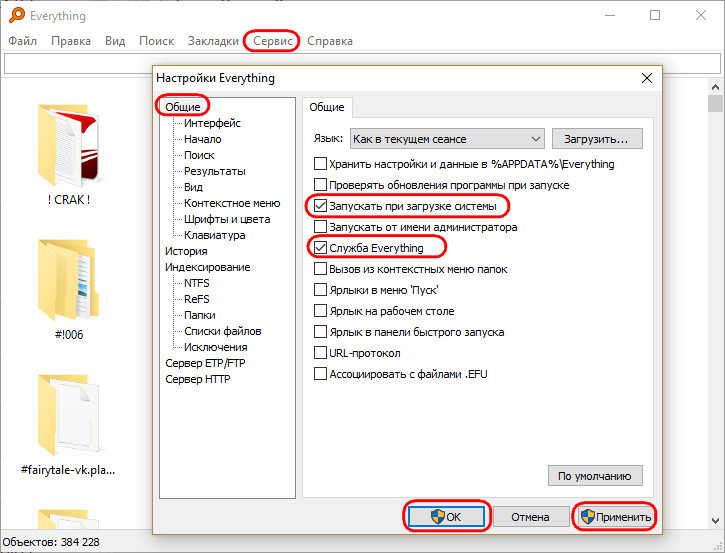725x553 pixels.
Task: Open the ! CRAK ! folder icon
Action: pos(68,148)
